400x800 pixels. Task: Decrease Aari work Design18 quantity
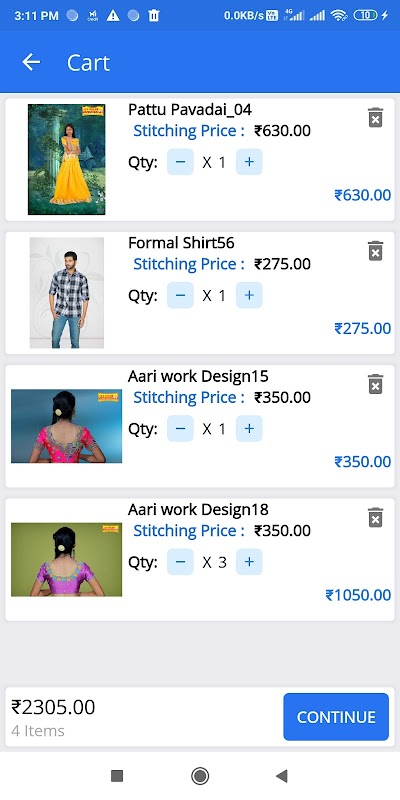[181, 562]
